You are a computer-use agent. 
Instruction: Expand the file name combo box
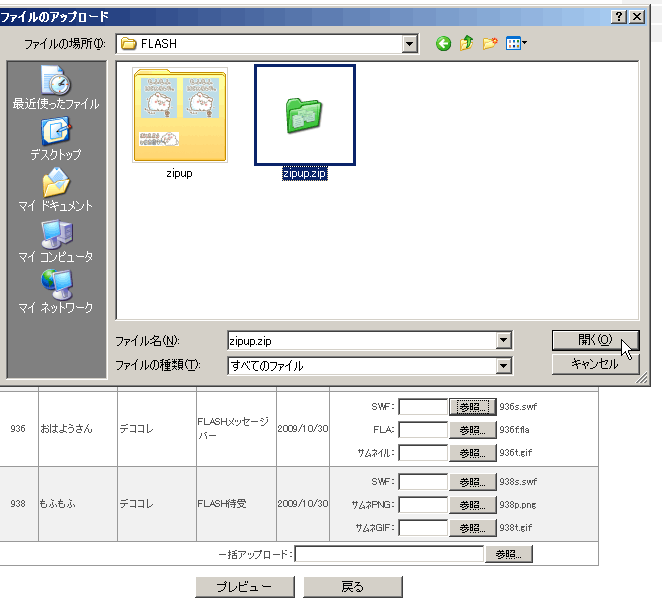pos(503,341)
